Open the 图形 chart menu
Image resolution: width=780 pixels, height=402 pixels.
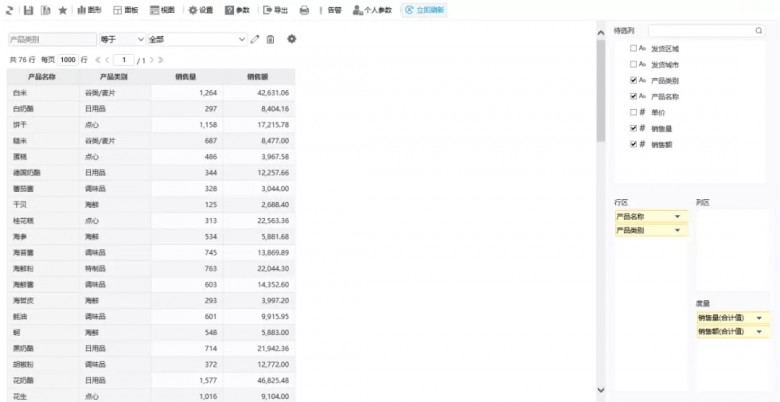(x=89, y=10)
